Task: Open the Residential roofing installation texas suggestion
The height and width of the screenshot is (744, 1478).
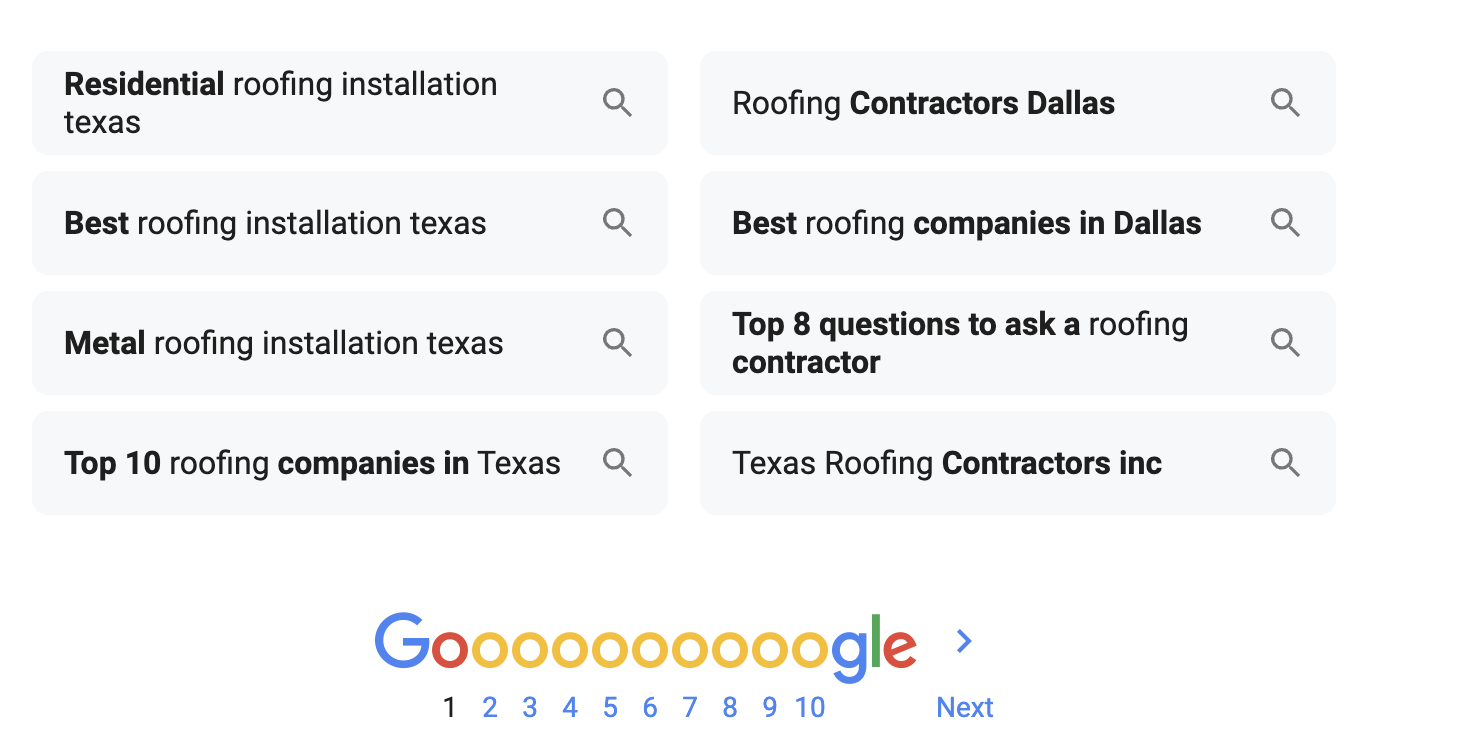Action: [280, 102]
